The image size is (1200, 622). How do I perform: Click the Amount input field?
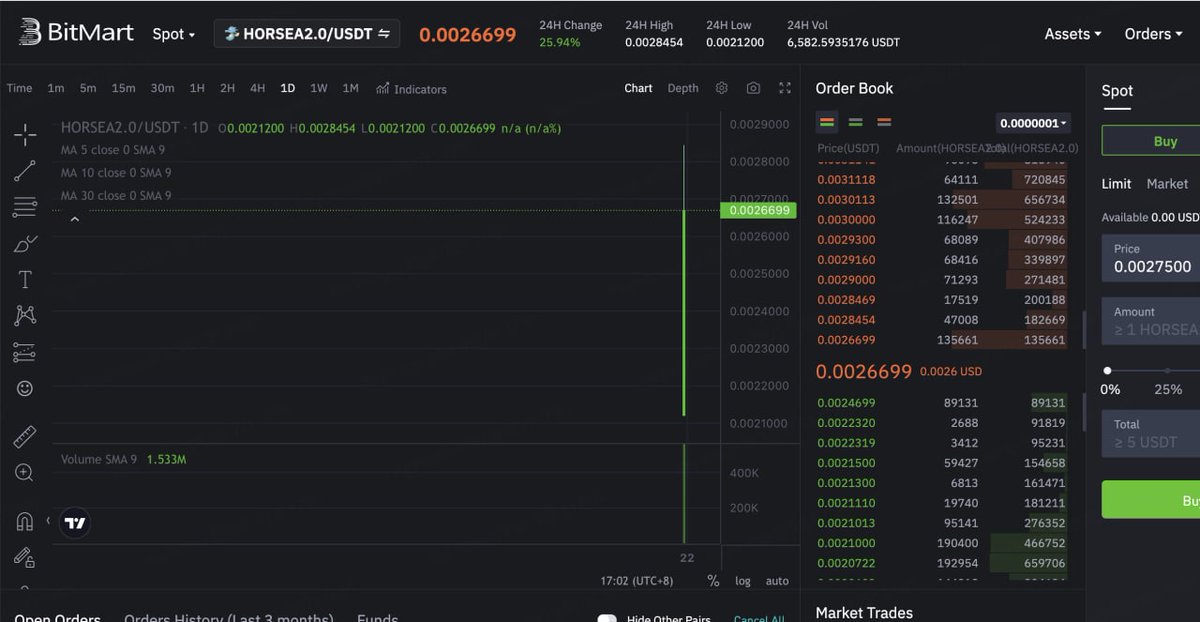click(x=1151, y=321)
